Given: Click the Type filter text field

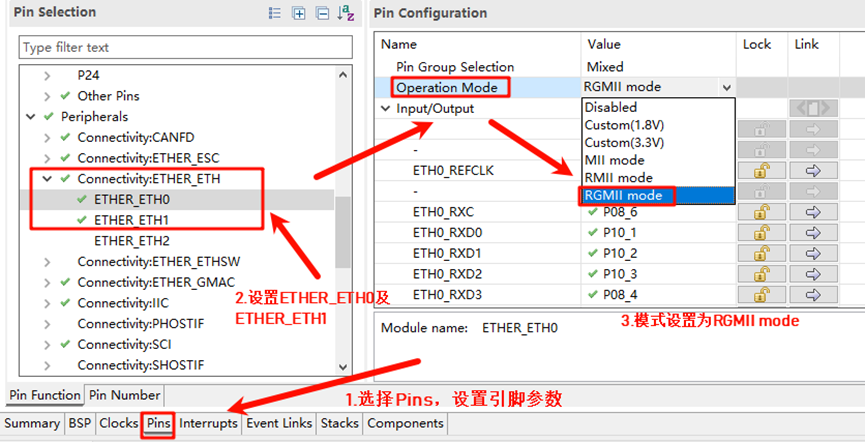Looking at the screenshot, I should click(186, 47).
